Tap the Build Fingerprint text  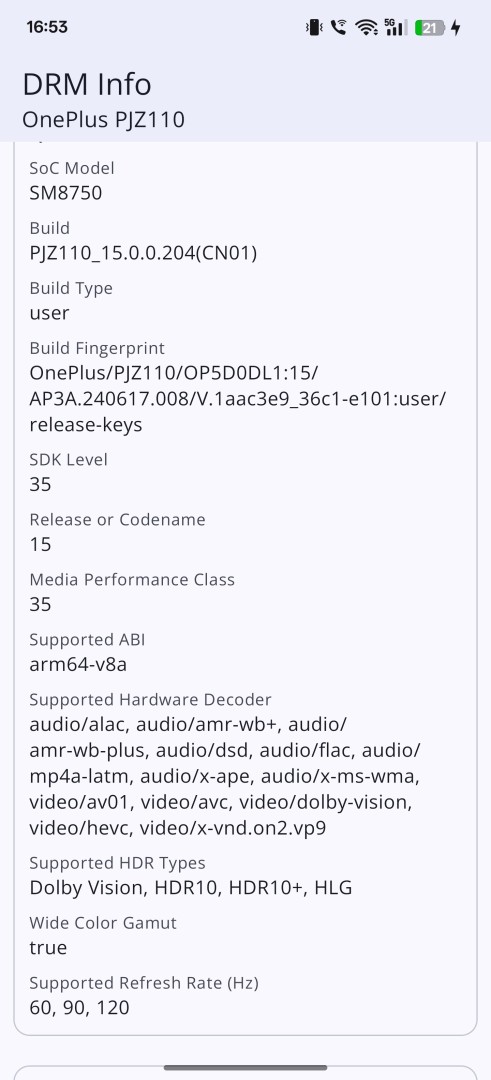coord(238,399)
